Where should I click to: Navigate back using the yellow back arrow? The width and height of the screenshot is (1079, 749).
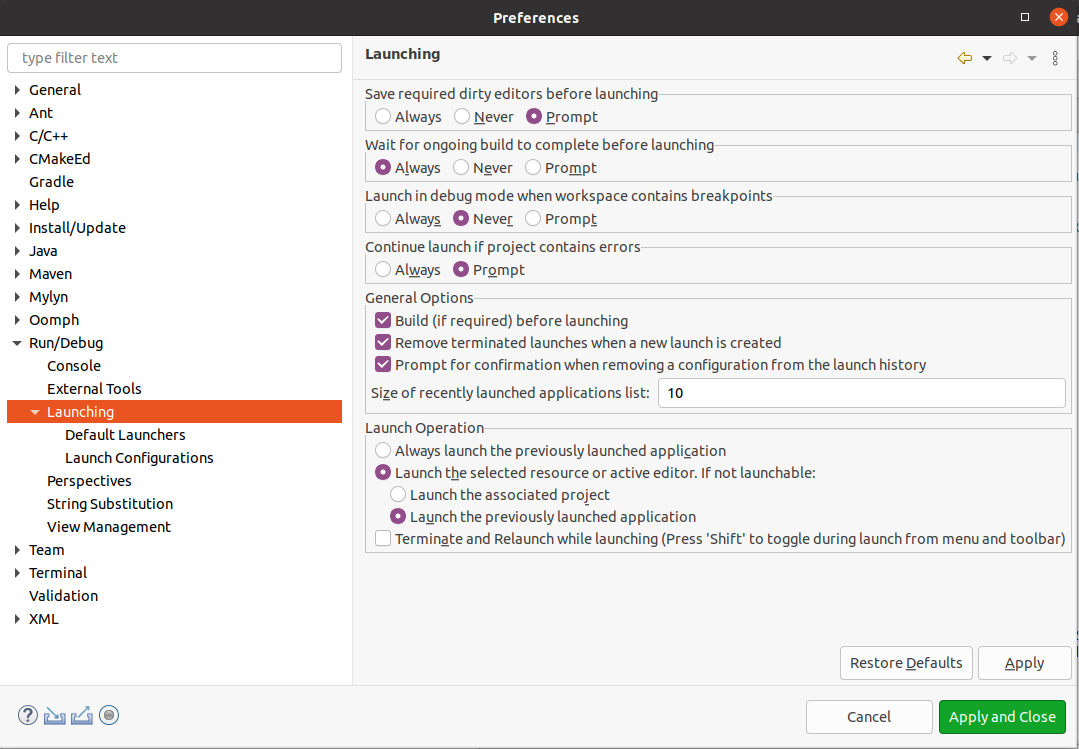pos(962,58)
